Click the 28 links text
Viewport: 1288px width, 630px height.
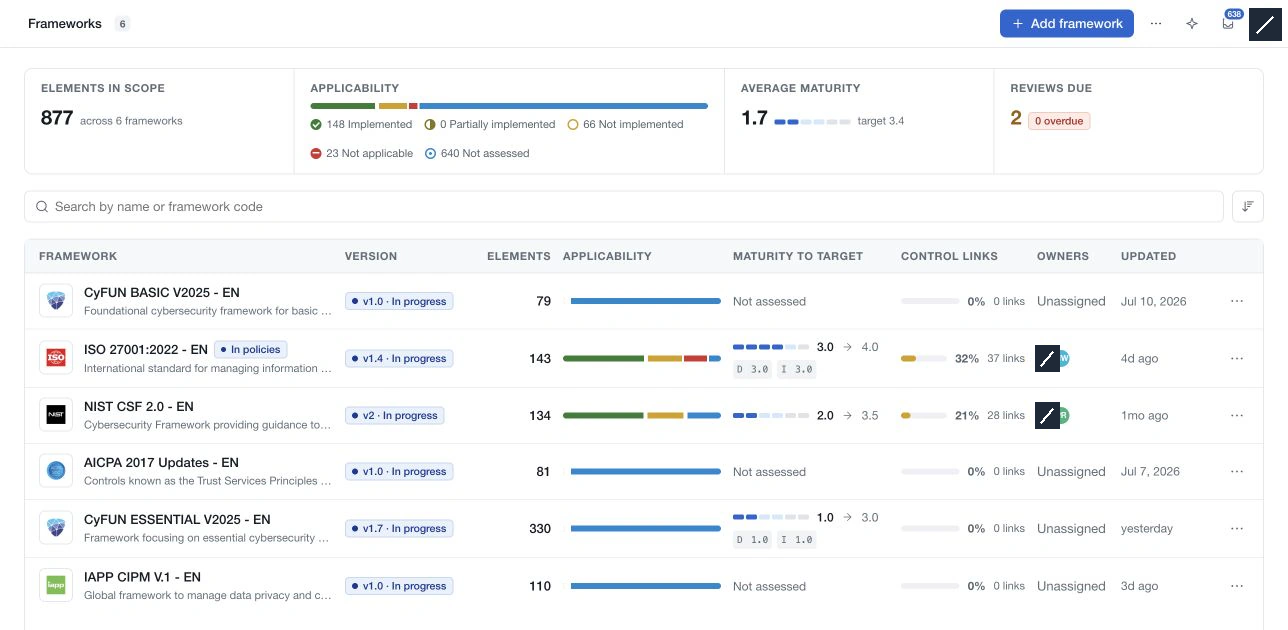pos(1006,415)
